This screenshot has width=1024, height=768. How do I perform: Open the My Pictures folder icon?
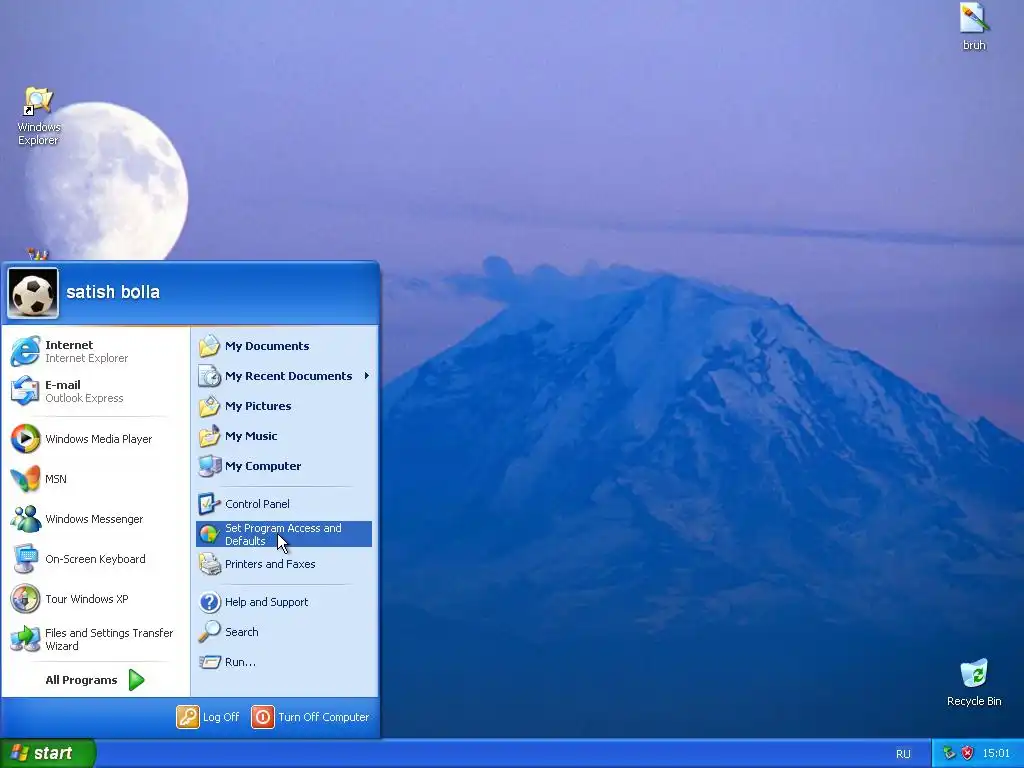point(210,406)
